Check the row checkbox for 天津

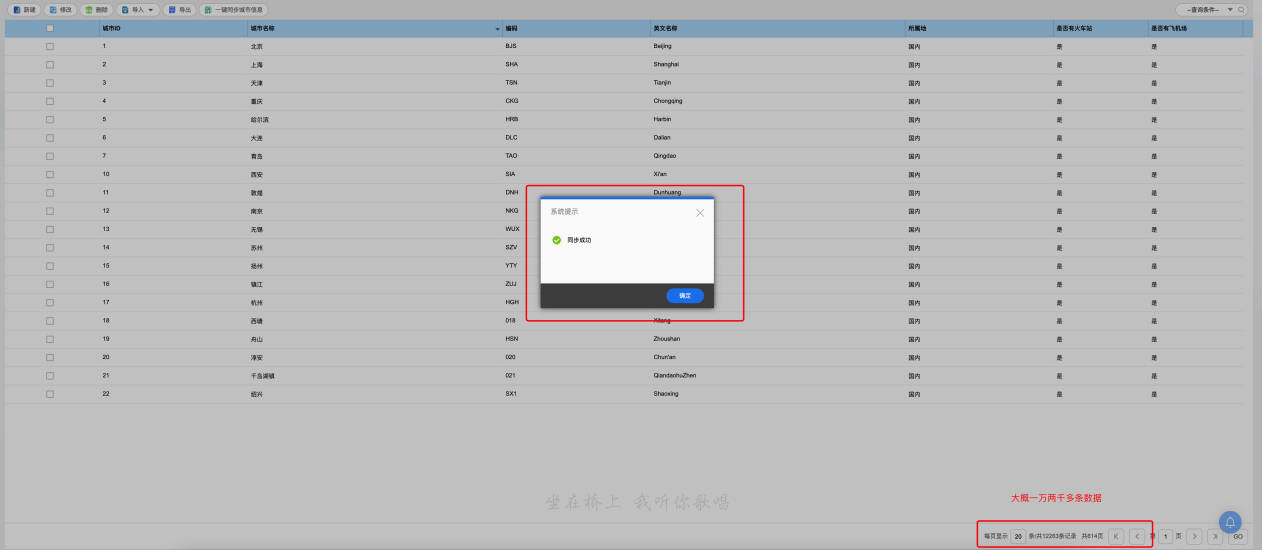50,83
